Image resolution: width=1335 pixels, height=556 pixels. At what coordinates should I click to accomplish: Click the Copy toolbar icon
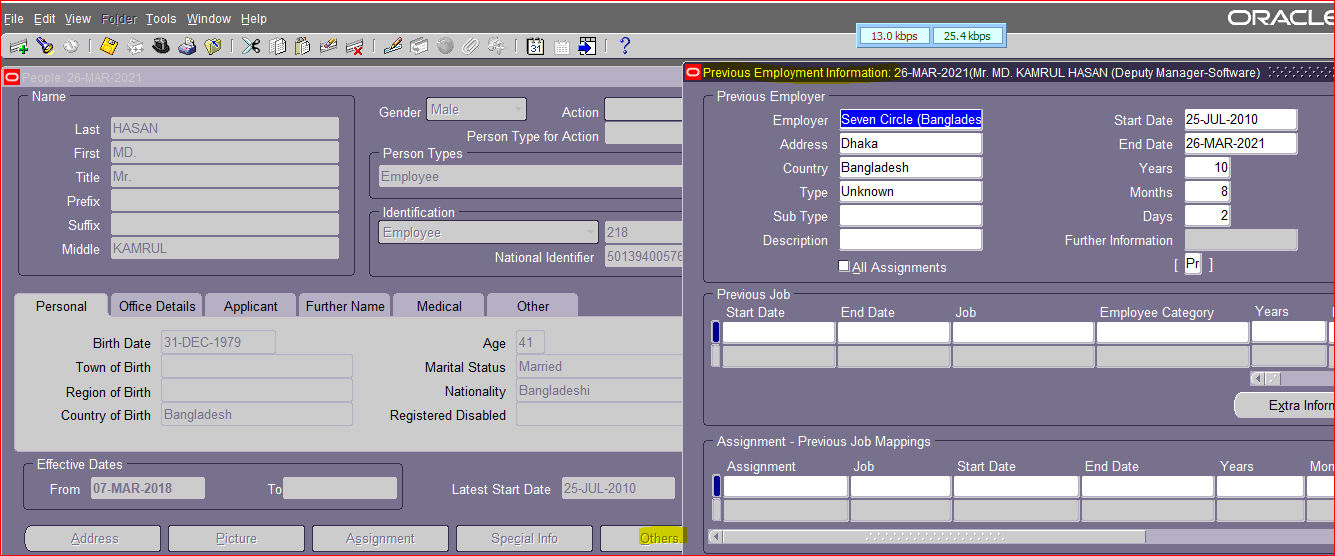277,46
